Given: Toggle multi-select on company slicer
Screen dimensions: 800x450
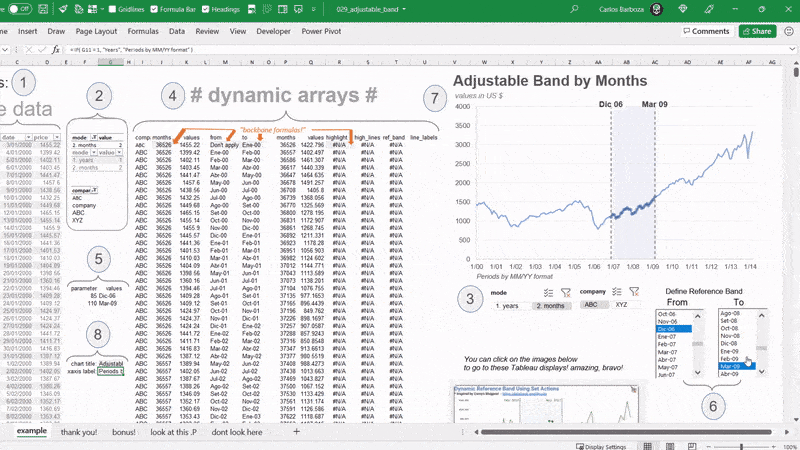Looking at the screenshot, I should (x=617, y=291).
